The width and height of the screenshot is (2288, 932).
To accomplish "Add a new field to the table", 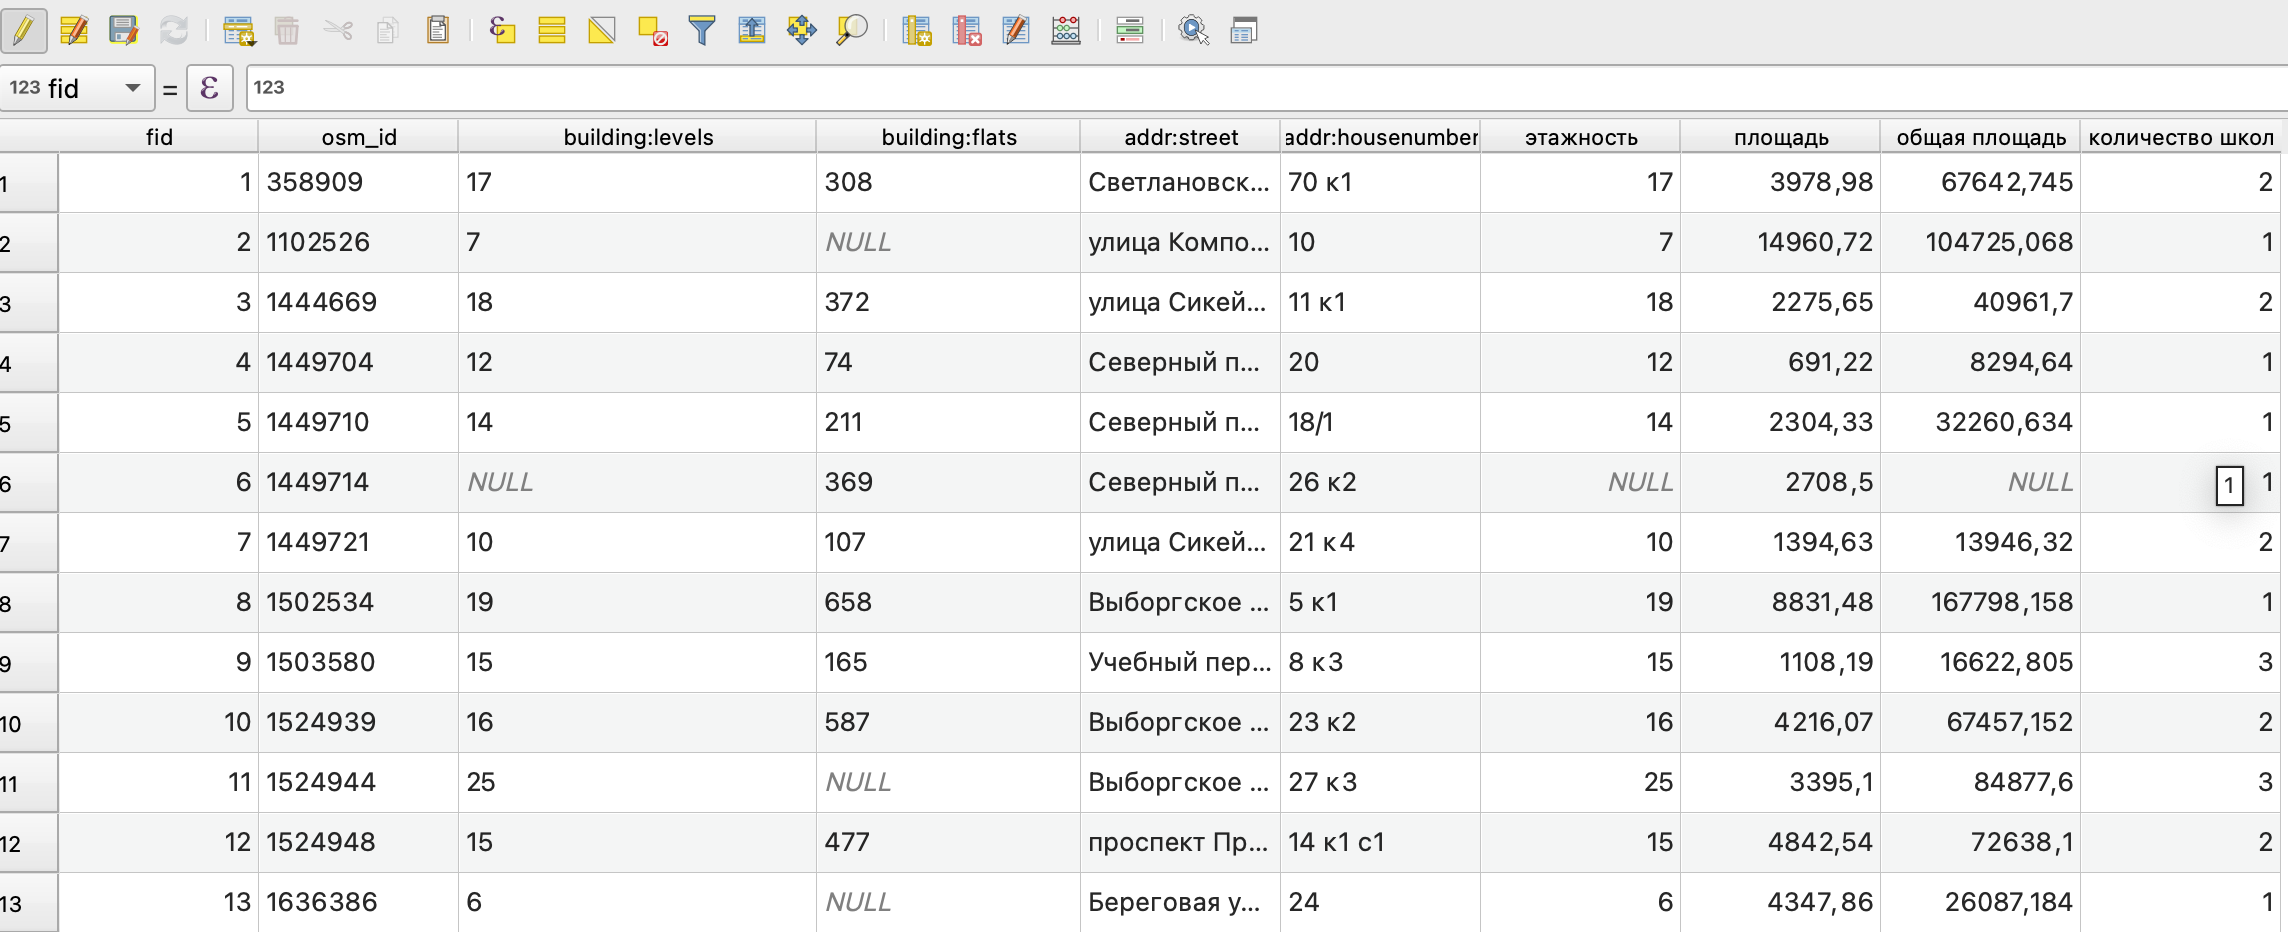I will [x=917, y=31].
